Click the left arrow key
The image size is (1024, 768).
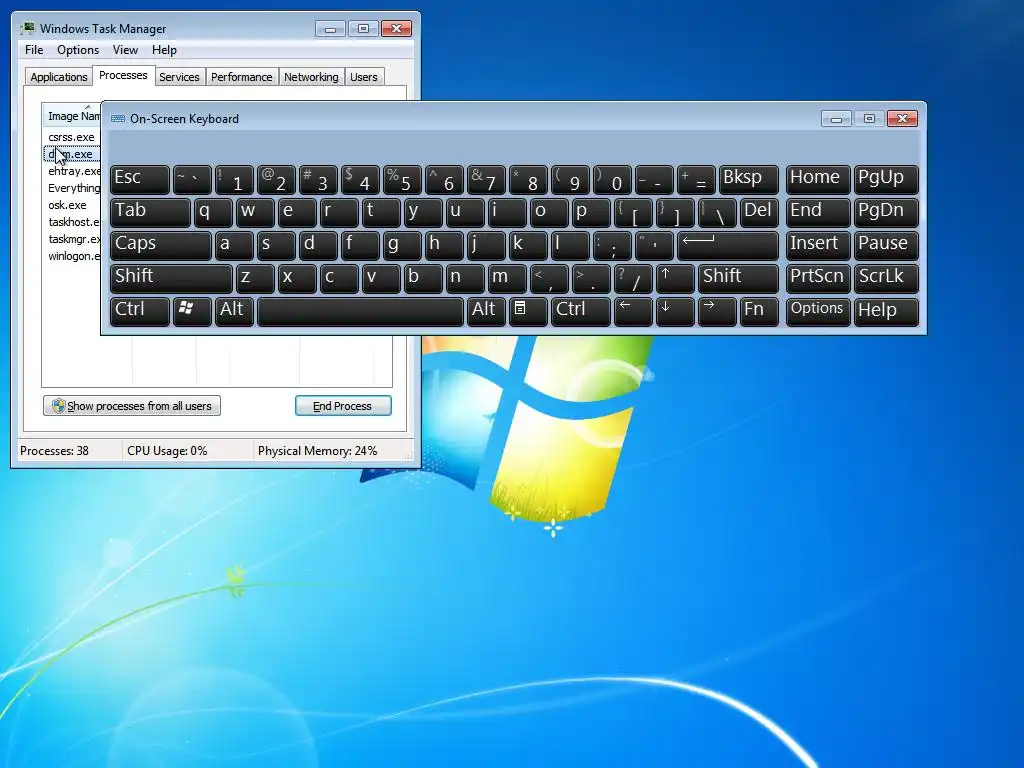click(x=633, y=310)
